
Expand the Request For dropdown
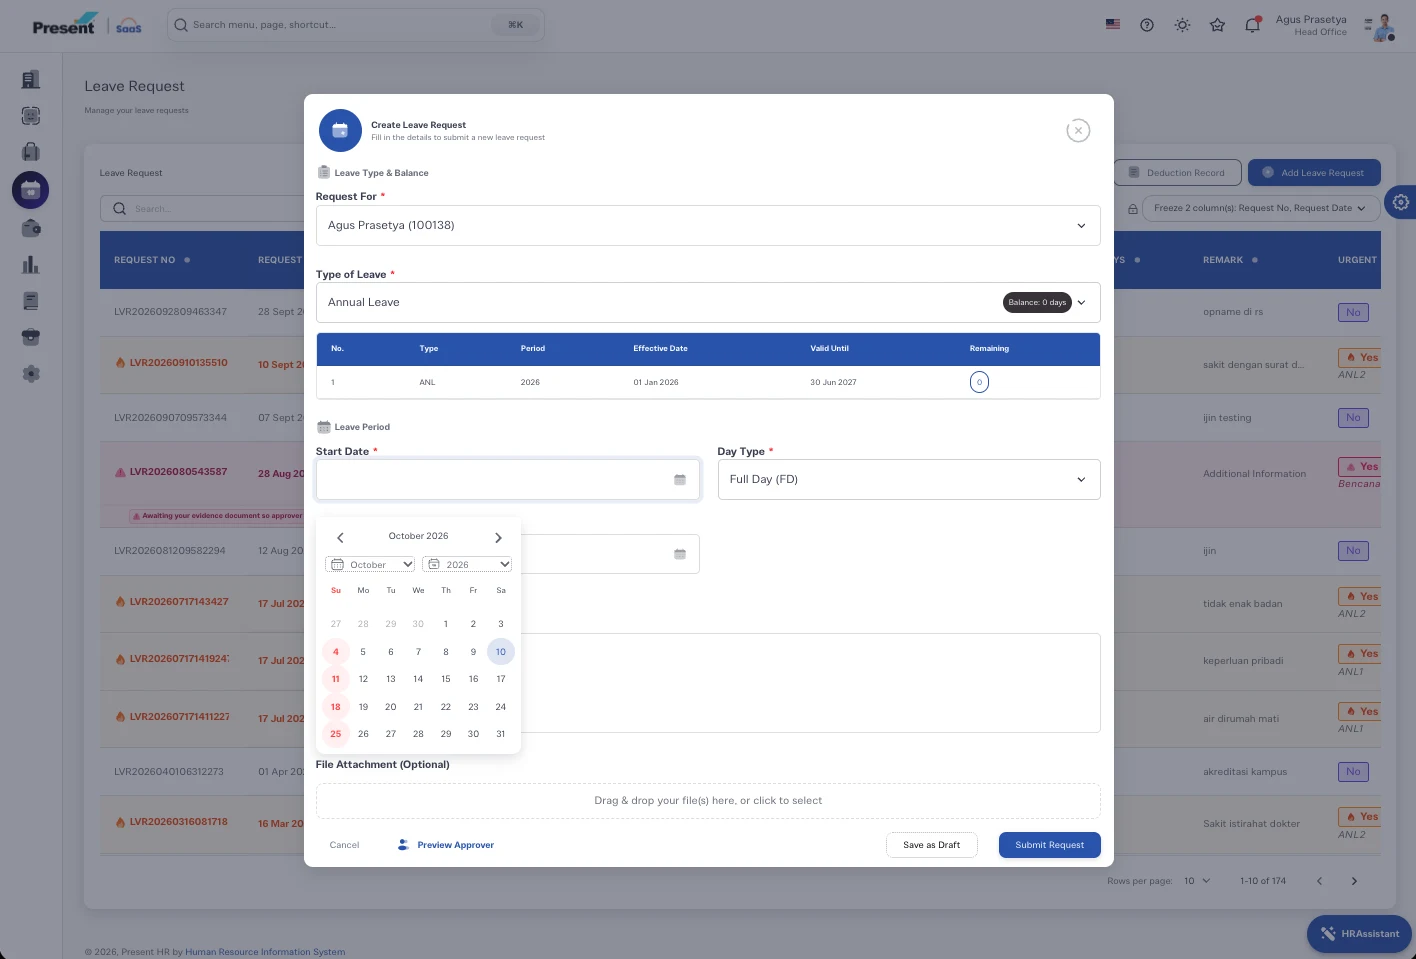coord(708,226)
